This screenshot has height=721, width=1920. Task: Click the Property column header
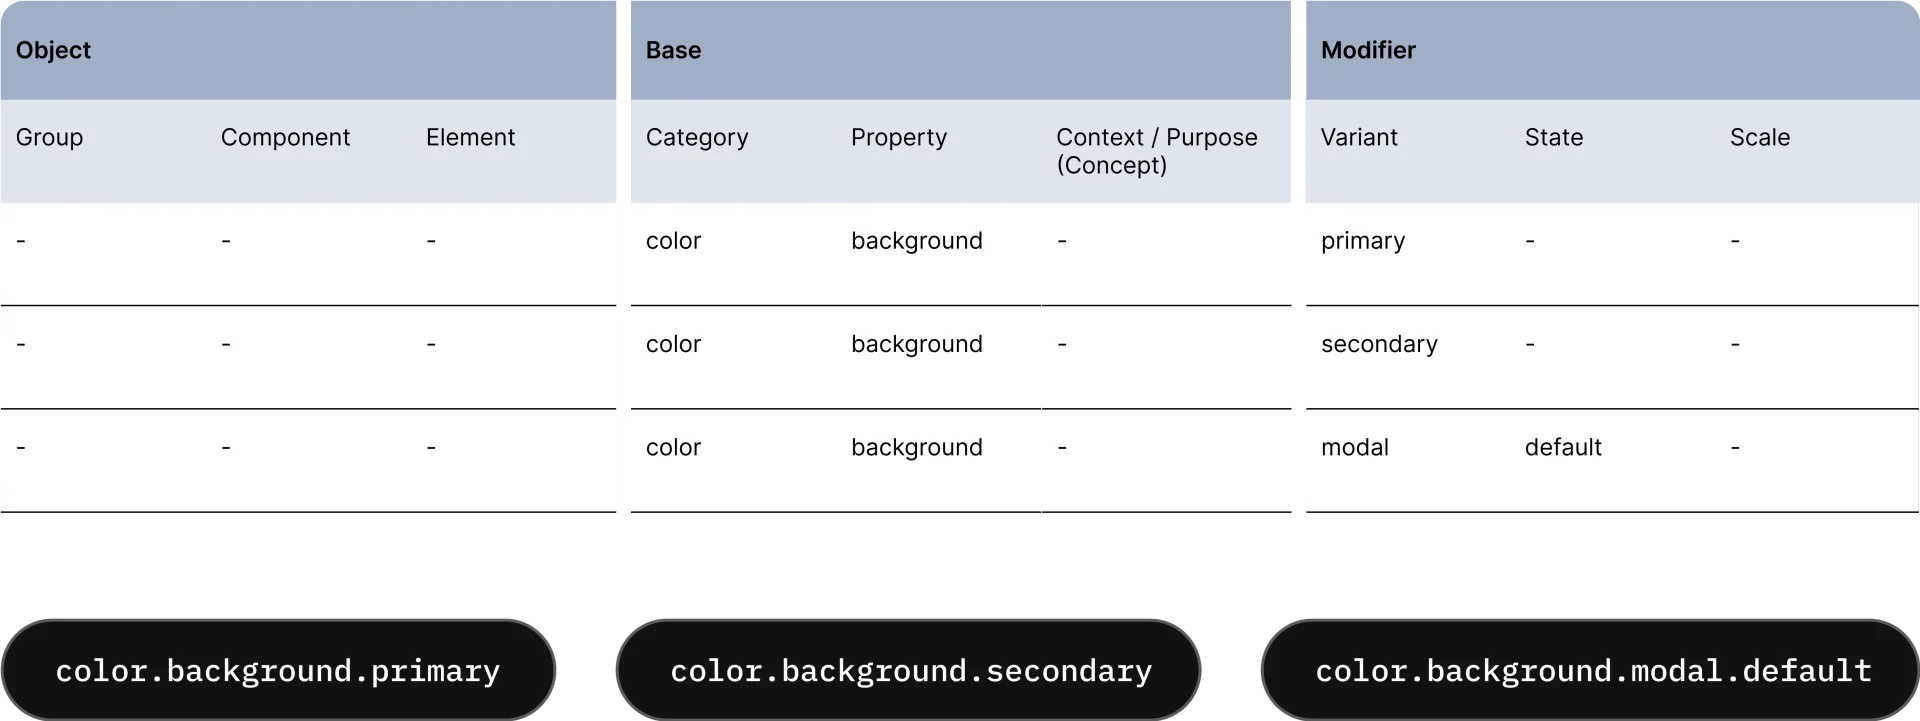click(898, 137)
